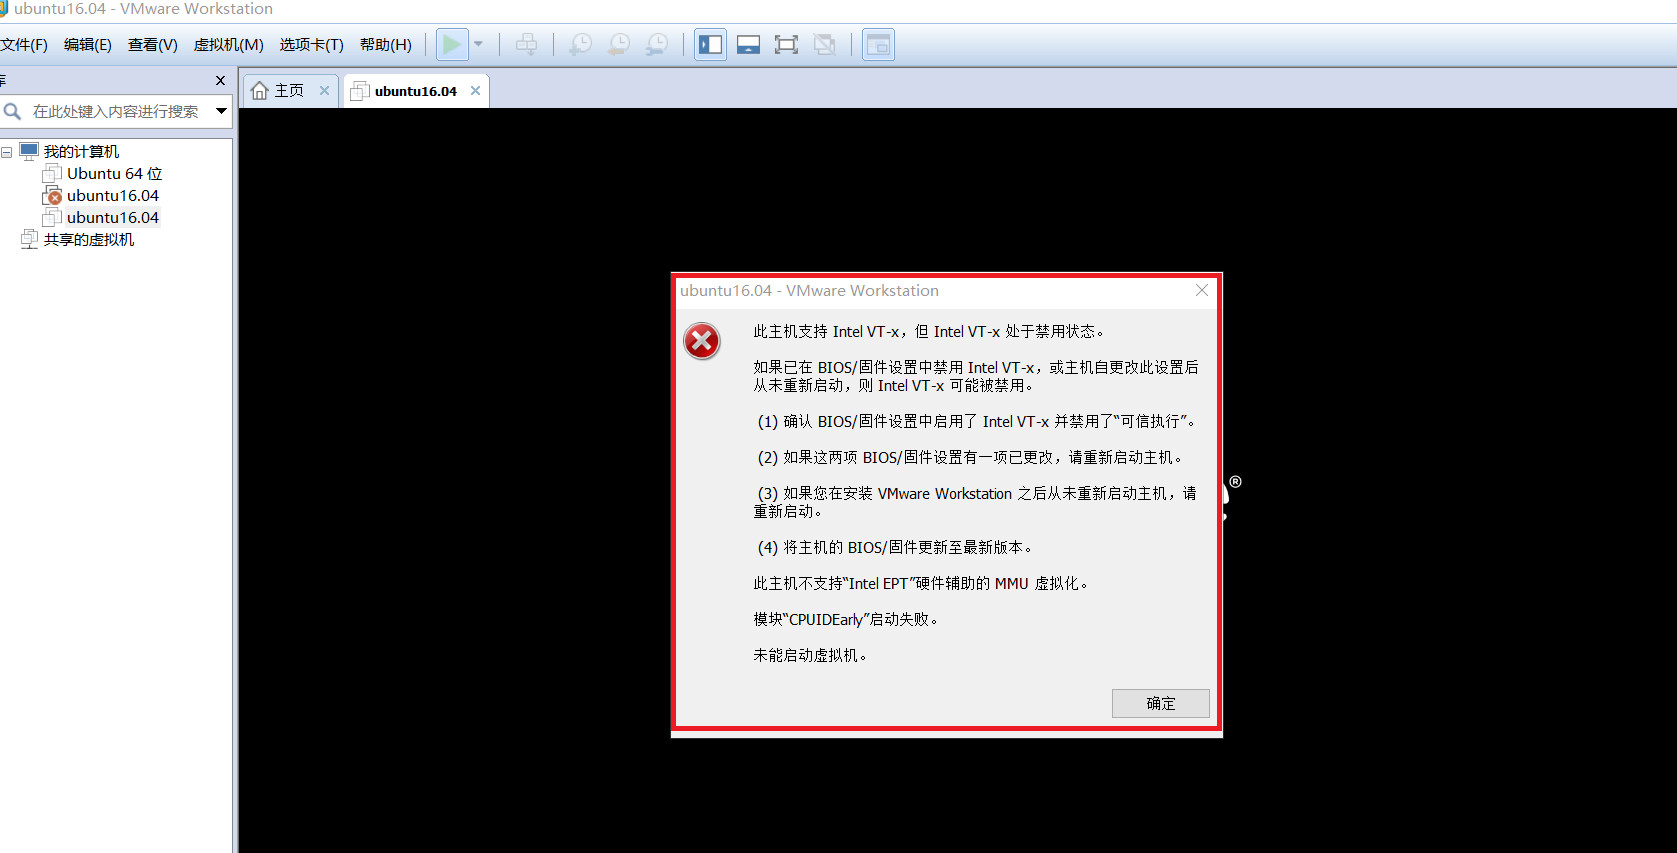Image resolution: width=1677 pixels, height=853 pixels.
Task: Toggle the thumbnail bar view icon
Action: tap(748, 44)
